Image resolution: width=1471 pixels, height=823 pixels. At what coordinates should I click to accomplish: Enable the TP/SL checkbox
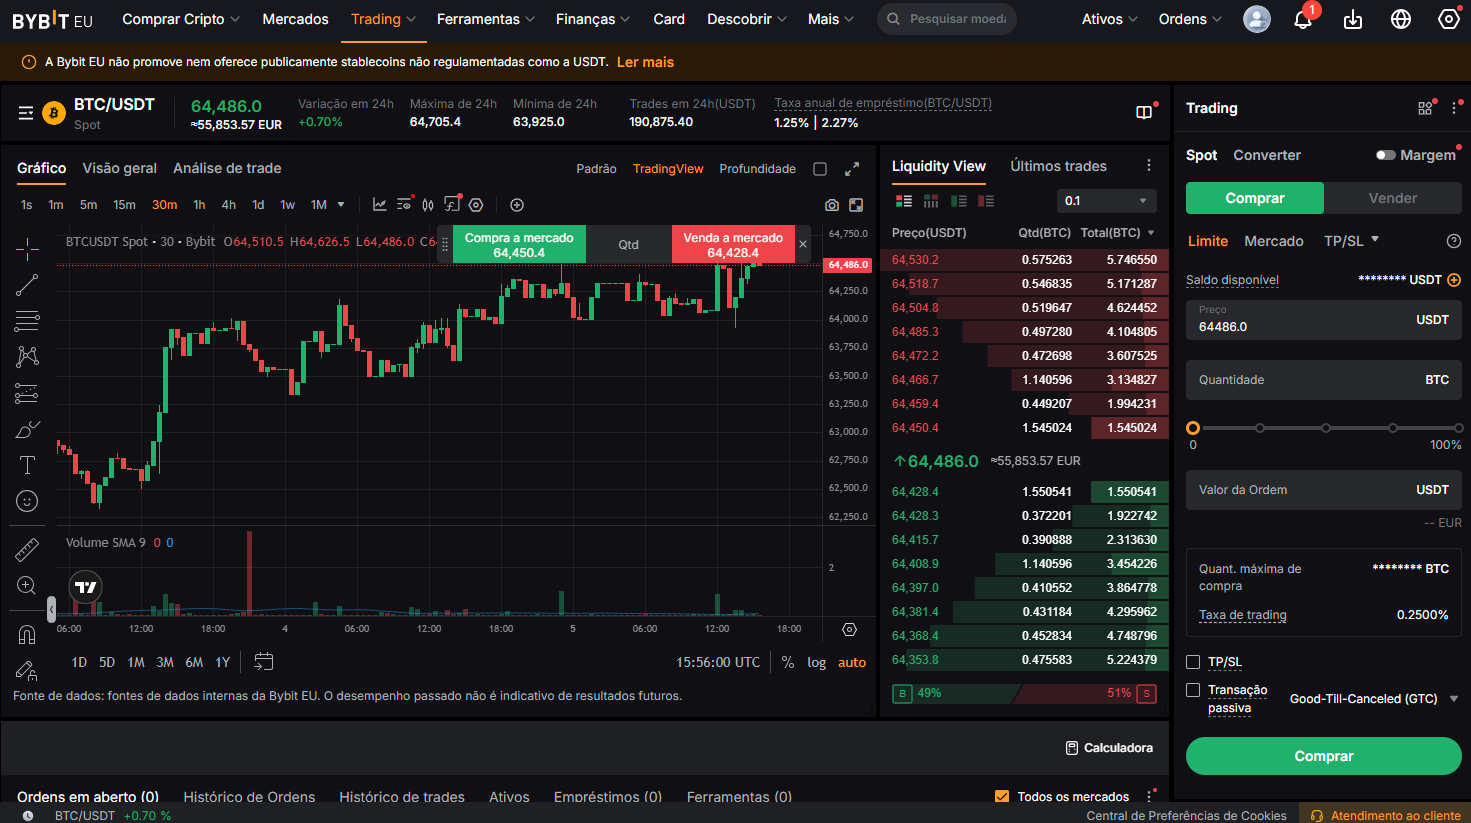1193,662
